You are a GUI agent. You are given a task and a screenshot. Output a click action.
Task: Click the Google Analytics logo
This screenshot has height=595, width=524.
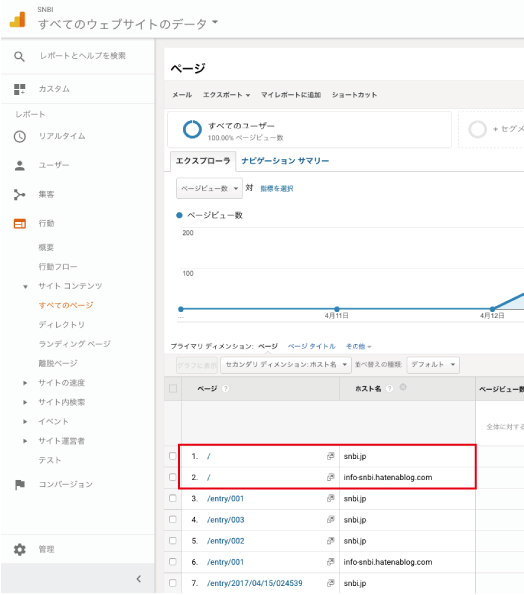click(x=17, y=20)
